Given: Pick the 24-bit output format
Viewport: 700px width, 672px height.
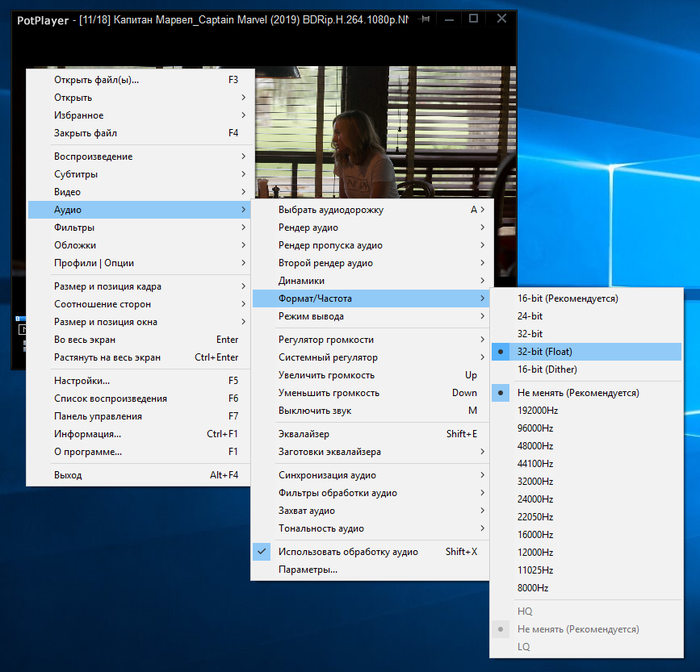Looking at the screenshot, I should click(x=530, y=316).
